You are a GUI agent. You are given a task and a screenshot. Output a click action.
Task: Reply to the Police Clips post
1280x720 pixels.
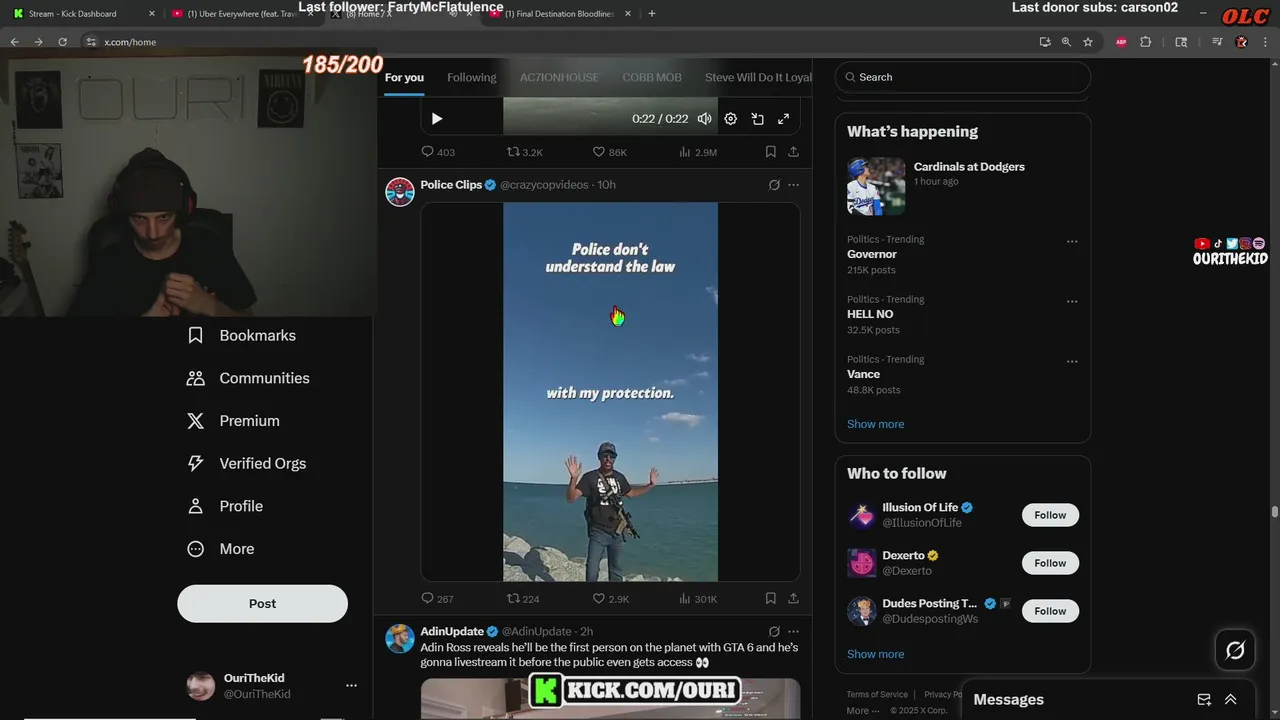tap(437, 598)
